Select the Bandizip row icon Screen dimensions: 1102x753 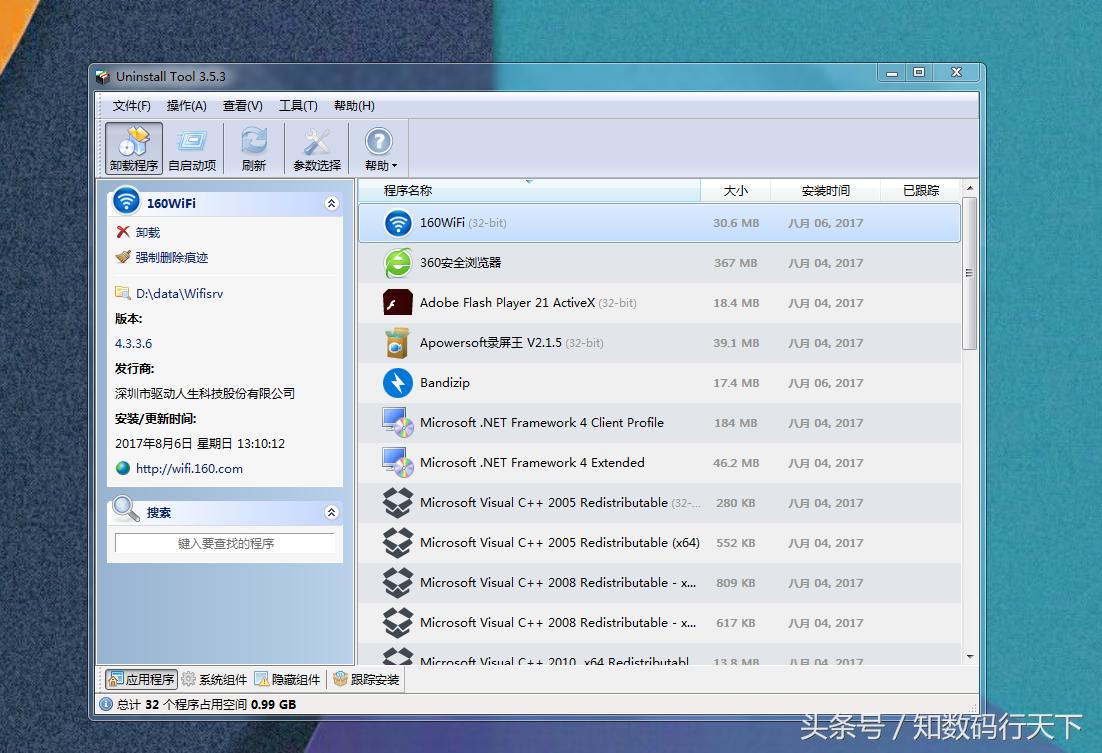[396, 382]
